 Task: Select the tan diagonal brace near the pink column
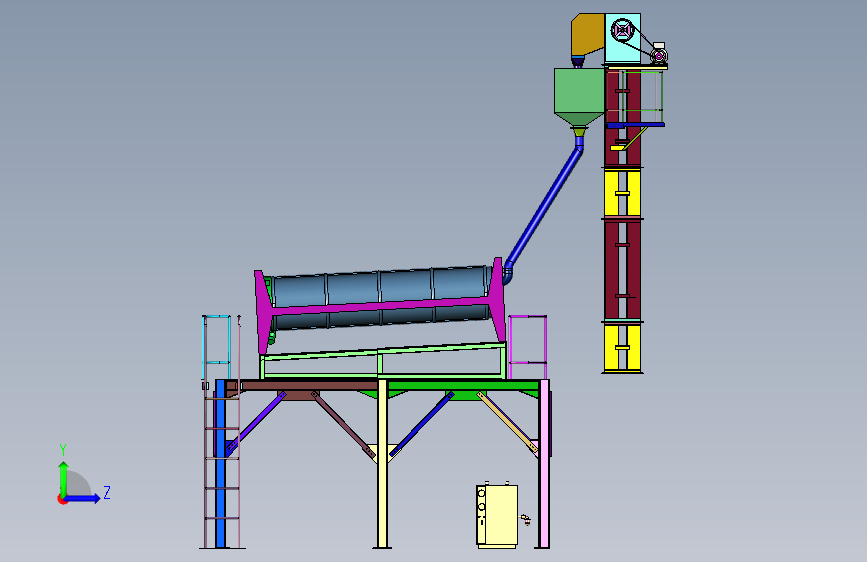(x=507, y=423)
